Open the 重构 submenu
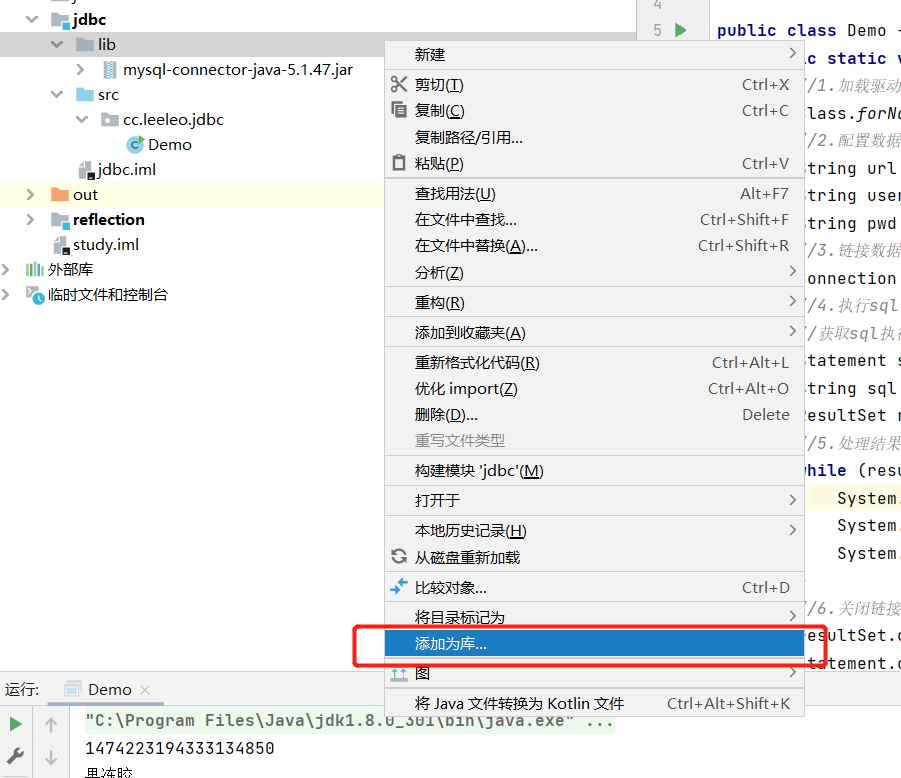Image resolution: width=901 pixels, height=778 pixels. tap(439, 303)
